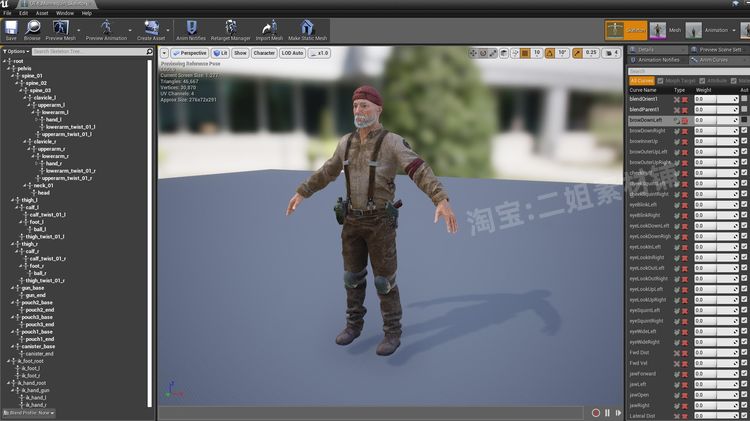Open the Blend Profile dropdown
The image size is (750, 421).
coord(30,413)
